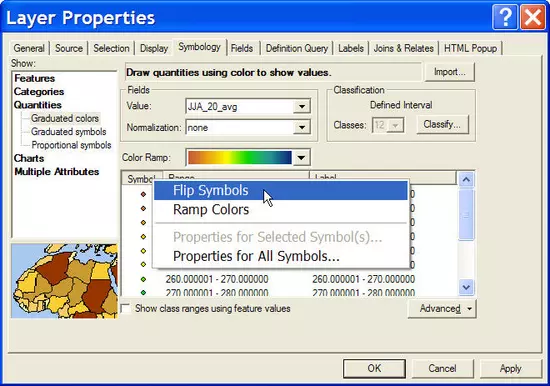550x386 pixels.
Task: Click the first red-orange diamond symbol
Action: pyautogui.click(x=143, y=194)
